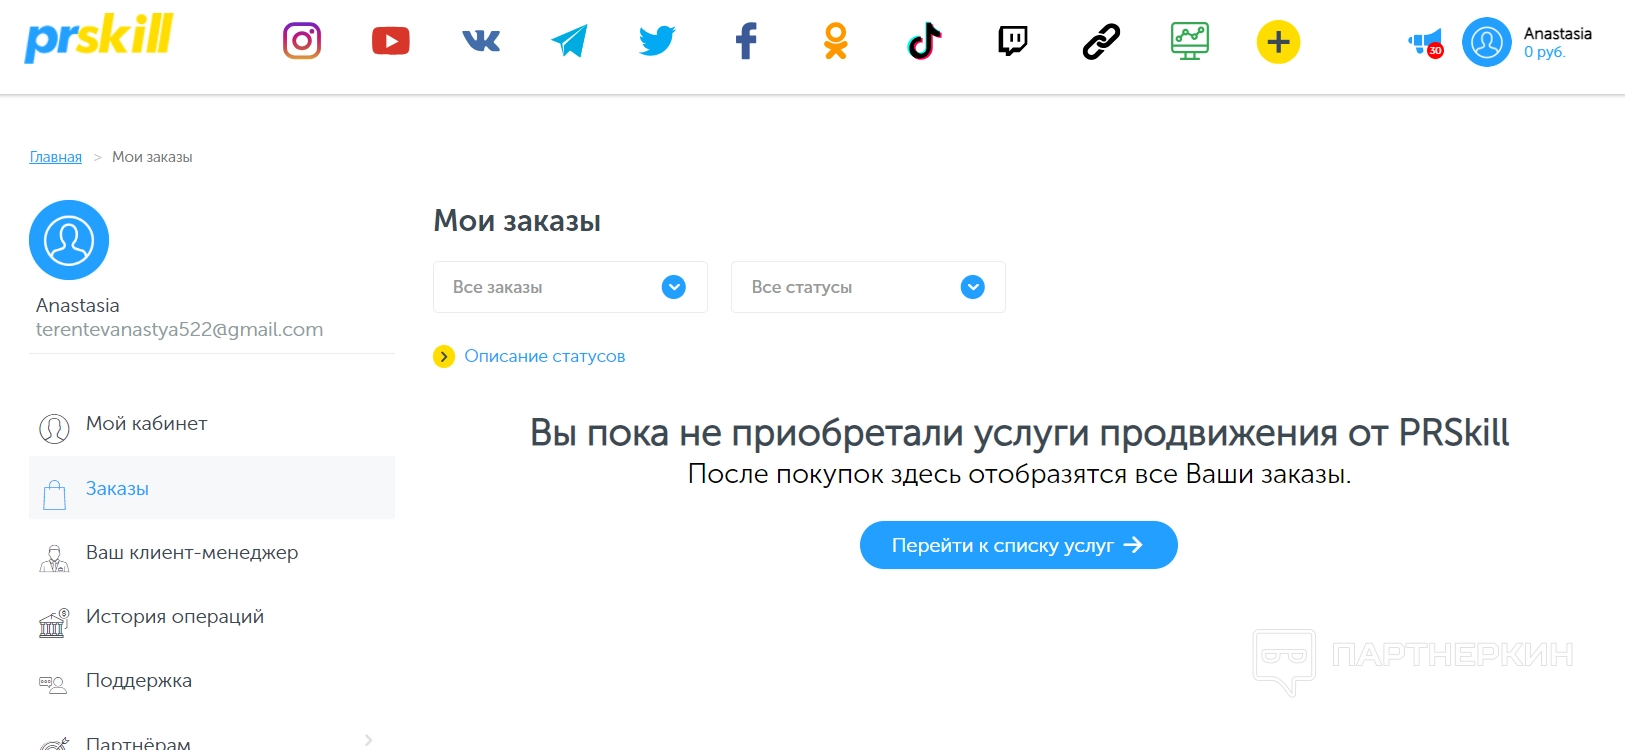Expand the Партнёрам submenu chevron
The image size is (1625, 750).
tap(368, 740)
